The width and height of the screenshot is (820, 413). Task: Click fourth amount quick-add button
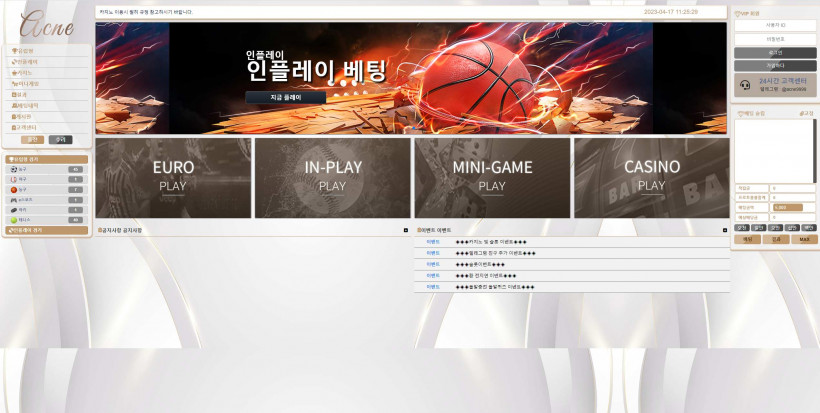pyautogui.click(x=792, y=228)
